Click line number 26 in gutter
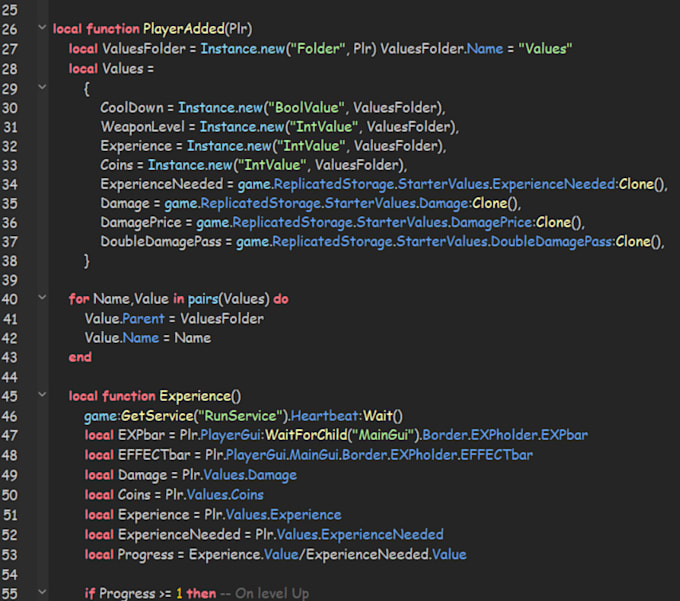The image size is (680, 601). [10, 29]
